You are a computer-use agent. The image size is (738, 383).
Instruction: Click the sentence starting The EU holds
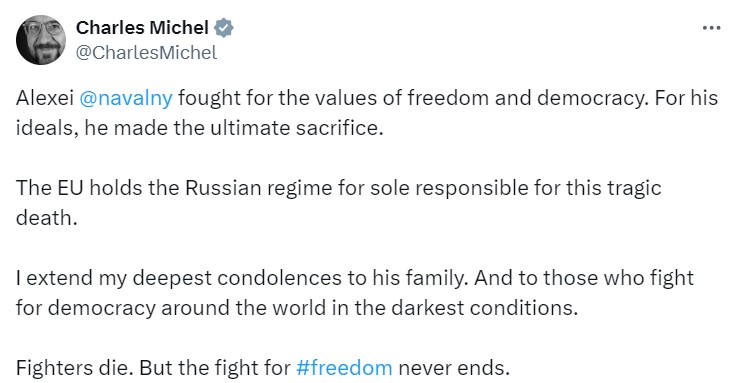339,203
